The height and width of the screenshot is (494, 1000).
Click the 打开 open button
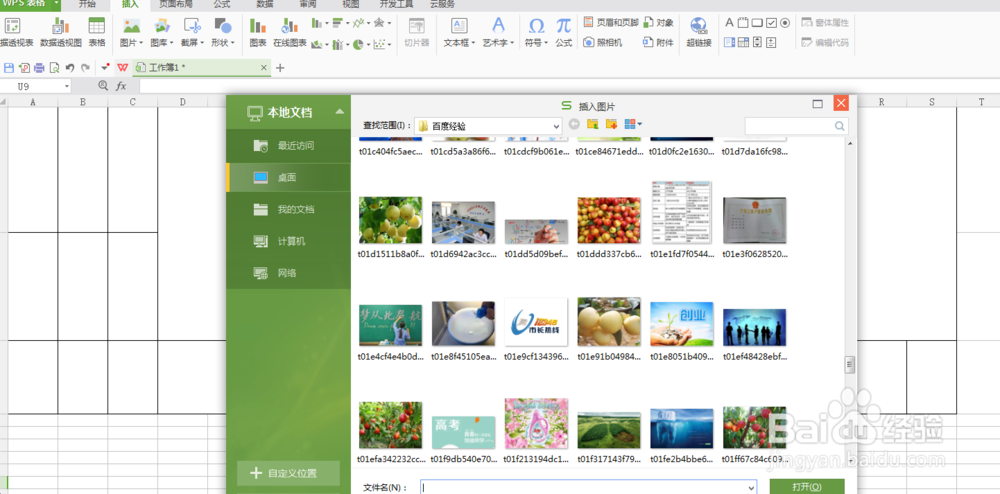pyautogui.click(x=807, y=487)
